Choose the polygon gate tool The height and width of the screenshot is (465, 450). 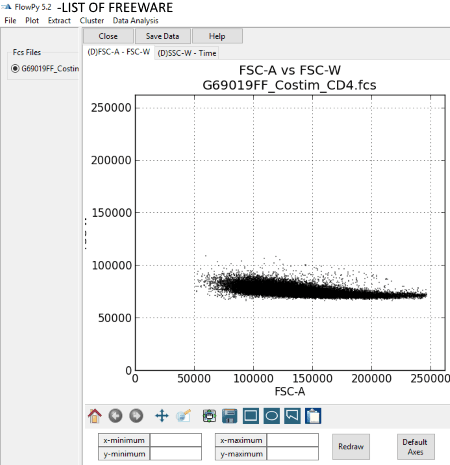click(292, 416)
